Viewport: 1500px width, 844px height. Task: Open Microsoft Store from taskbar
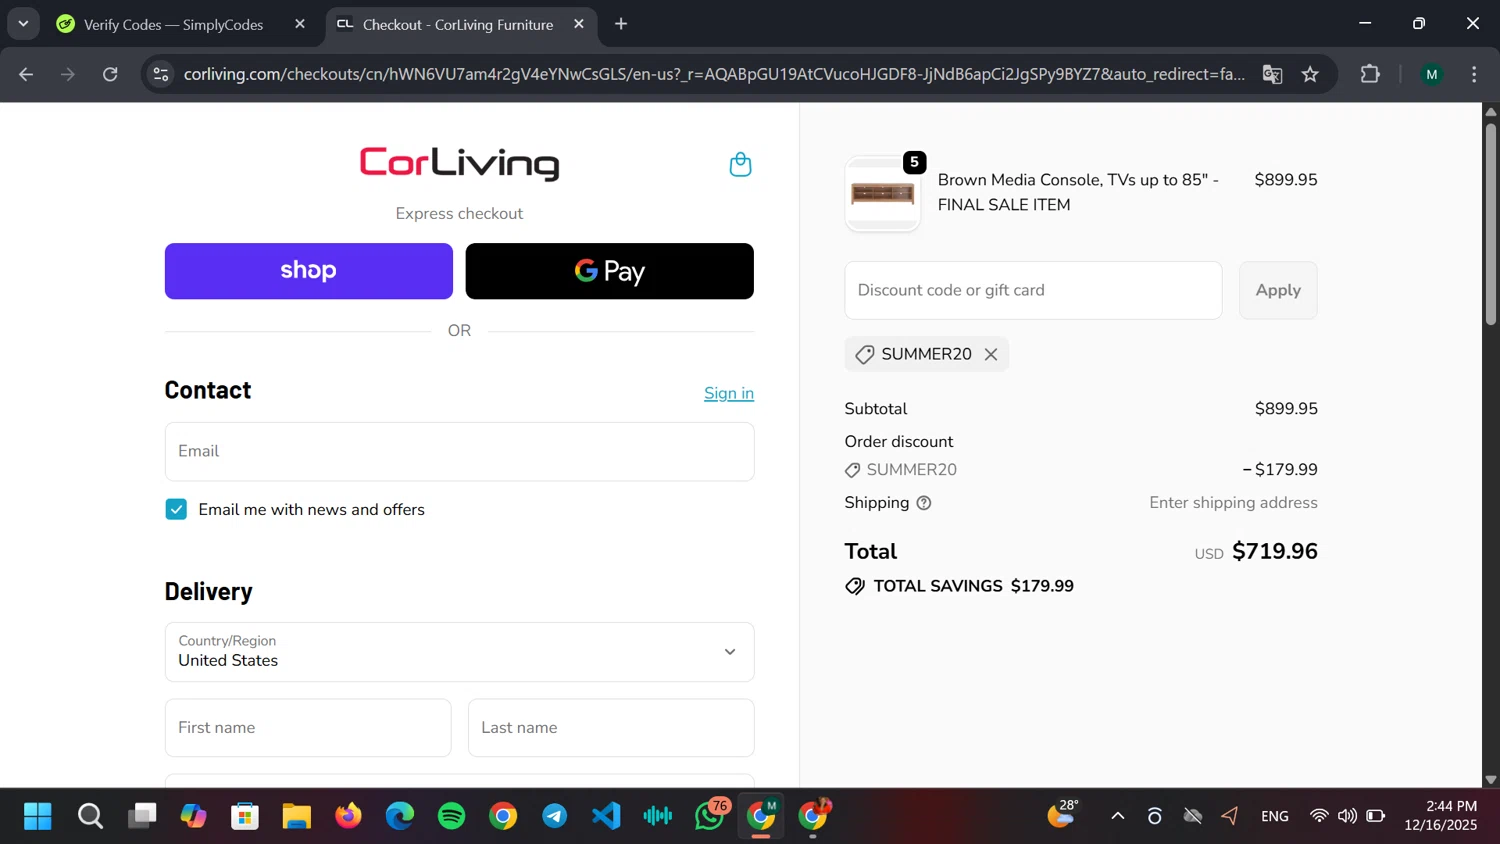pyautogui.click(x=245, y=816)
